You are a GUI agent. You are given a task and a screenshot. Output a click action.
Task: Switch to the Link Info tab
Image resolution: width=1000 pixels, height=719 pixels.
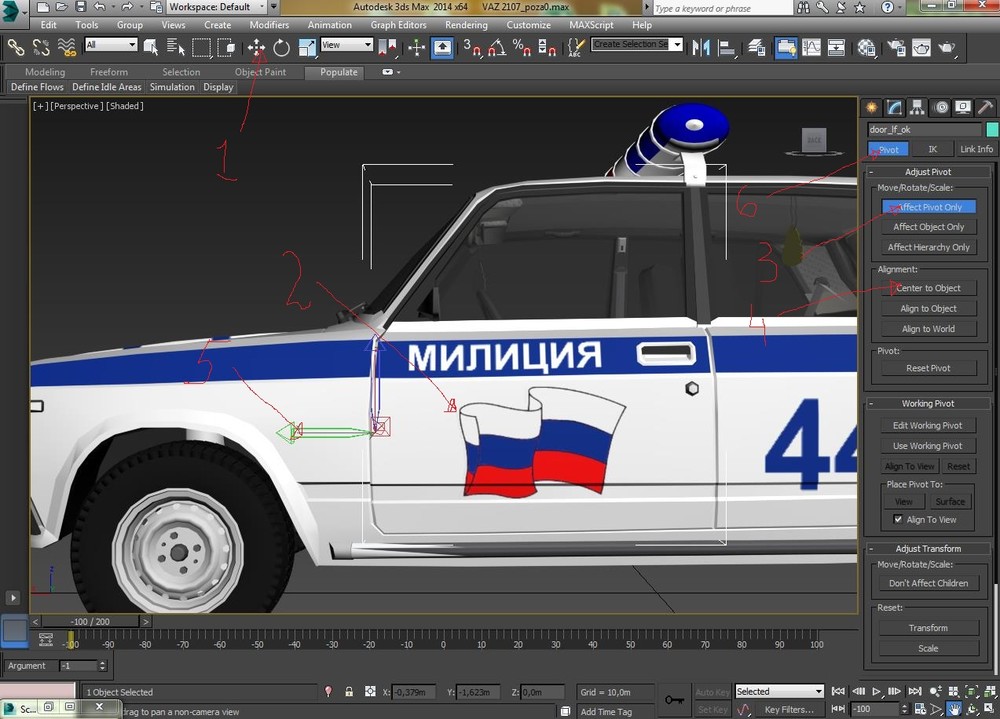pyautogui.click(x=976, y=149)
